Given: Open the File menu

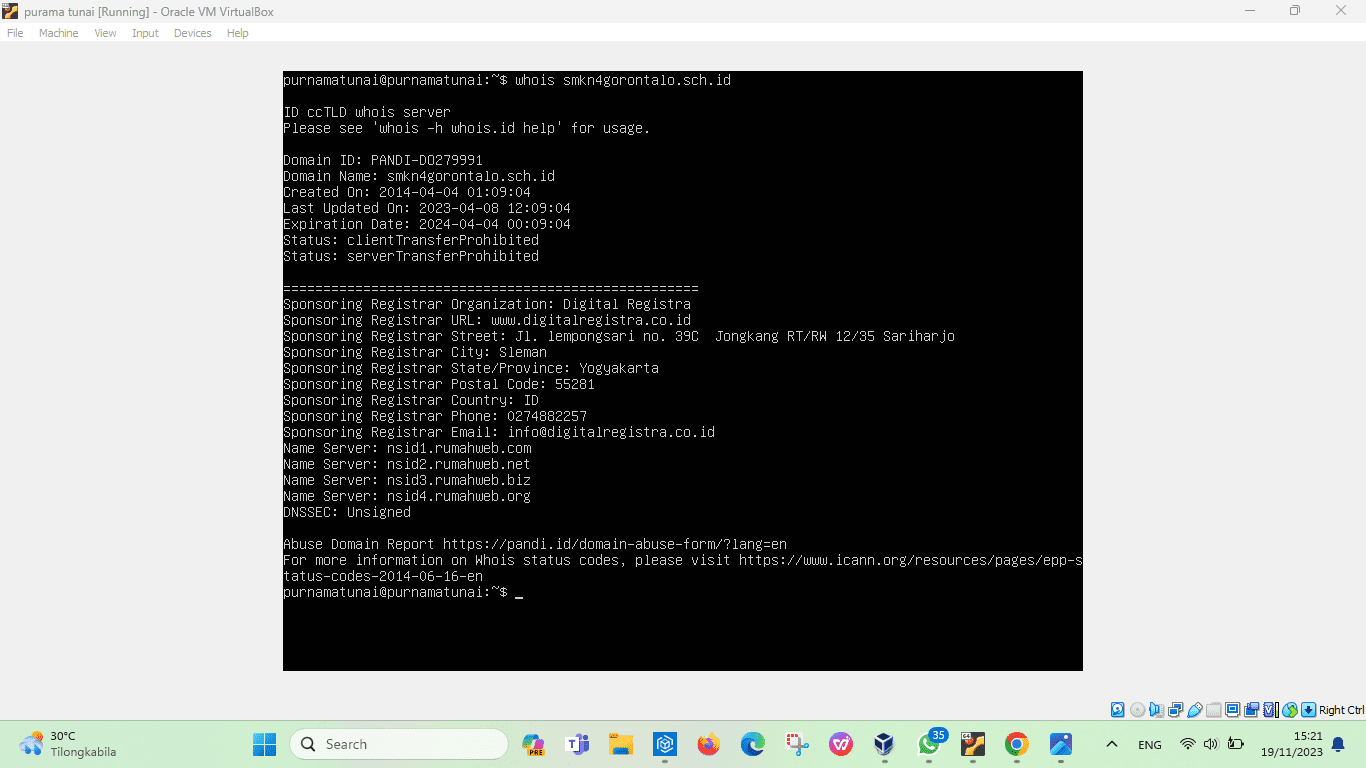Looking at the screenshot, I should pyautogui.click(x=15, y=33).
